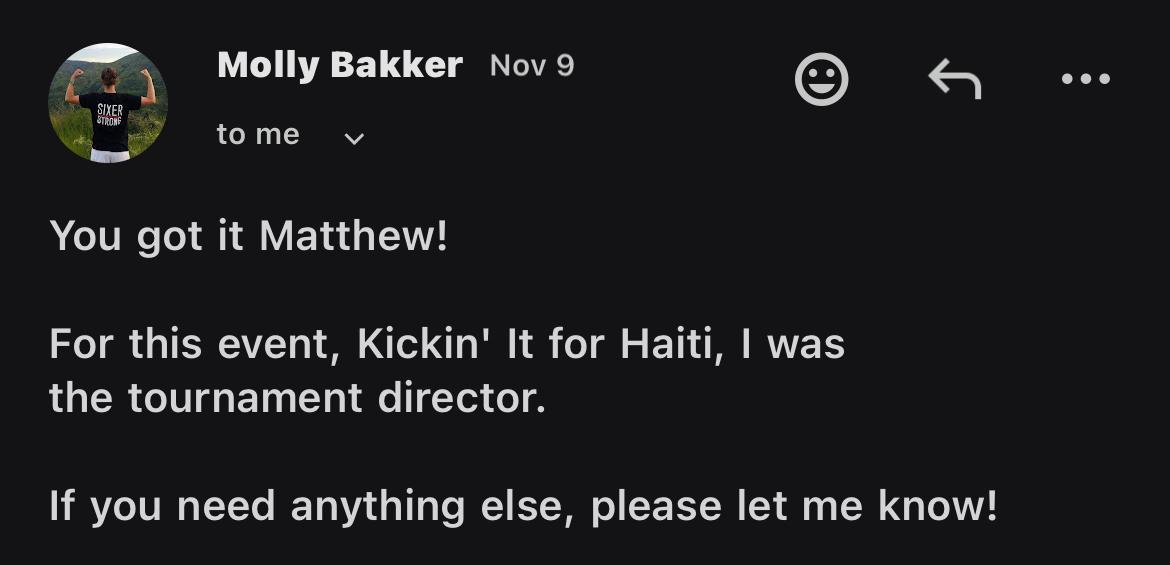This screenshot has width=1170, height=565.
Task: Click the "You got it Matthew!" line
Action: point(248,236)
